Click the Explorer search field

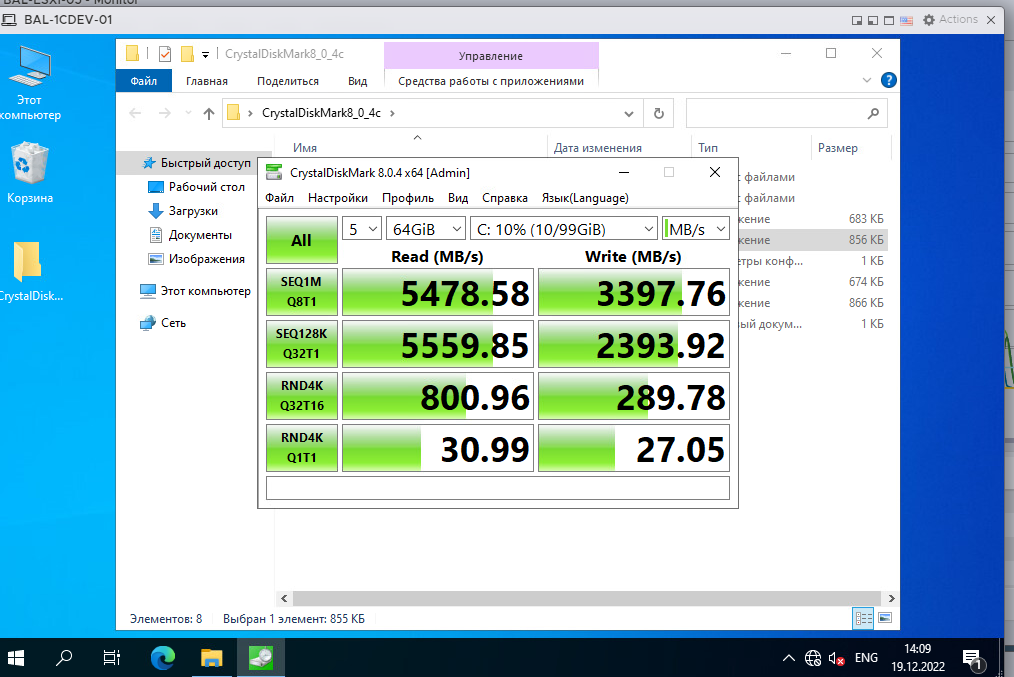[x=786, y=113]
